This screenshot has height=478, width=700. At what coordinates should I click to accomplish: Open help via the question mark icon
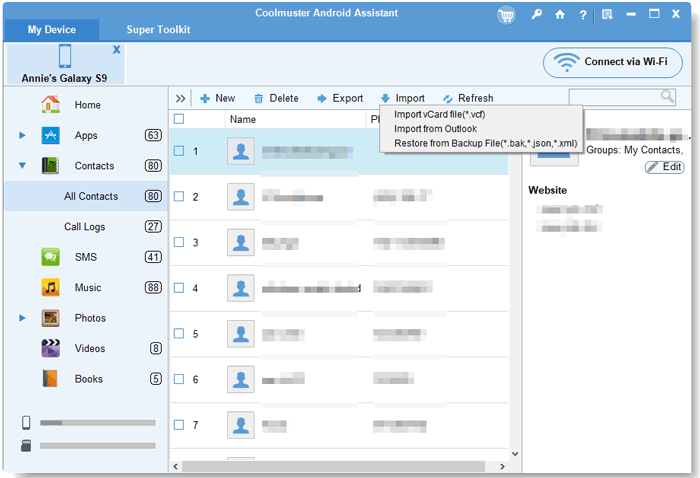583,15
